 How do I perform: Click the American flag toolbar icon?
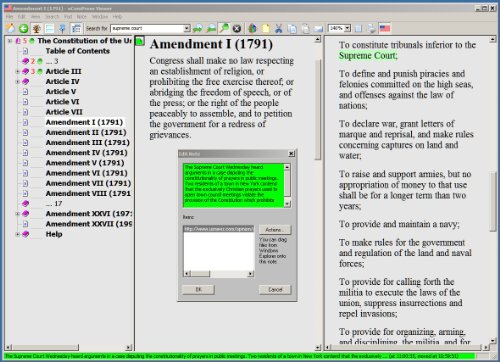tap(385, 28)
